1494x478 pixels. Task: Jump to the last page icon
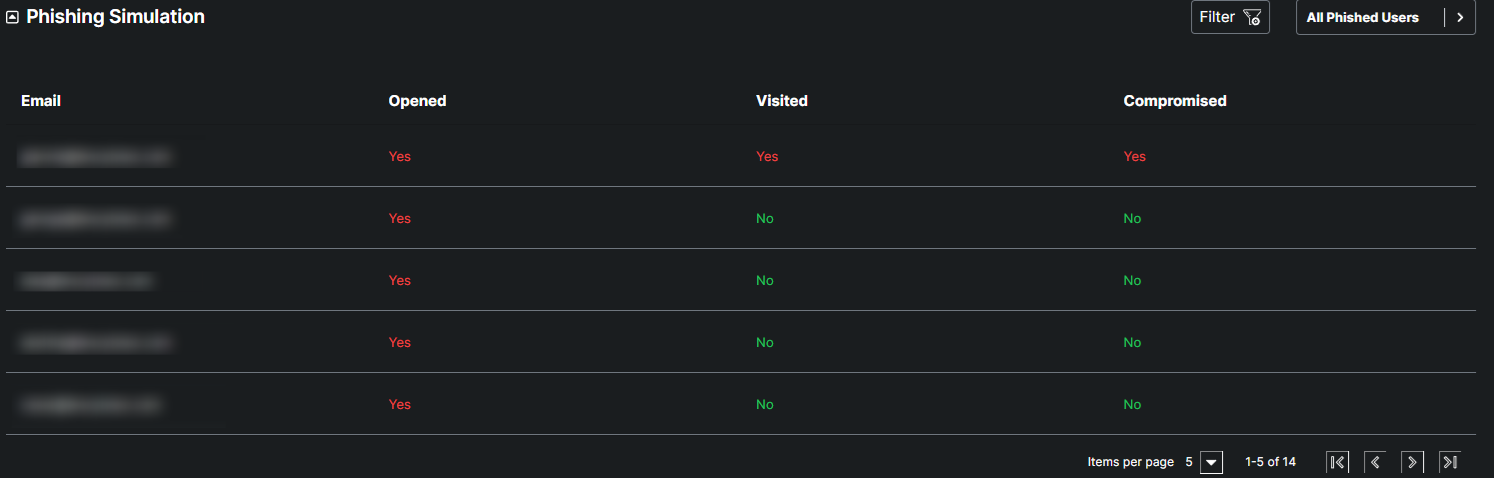click(1449, 462)
